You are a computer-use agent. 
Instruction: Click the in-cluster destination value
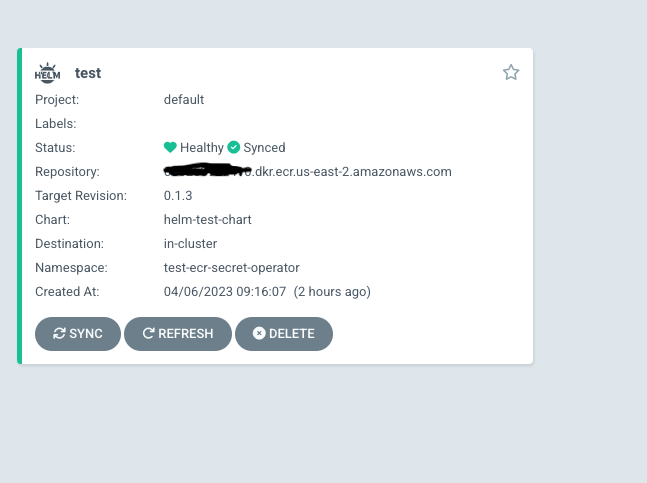click(190, 243)
